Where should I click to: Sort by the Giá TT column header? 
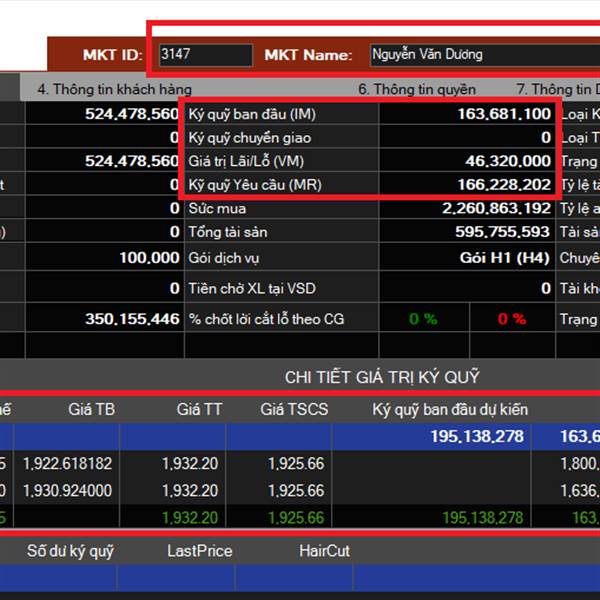[x=199, y=409]
